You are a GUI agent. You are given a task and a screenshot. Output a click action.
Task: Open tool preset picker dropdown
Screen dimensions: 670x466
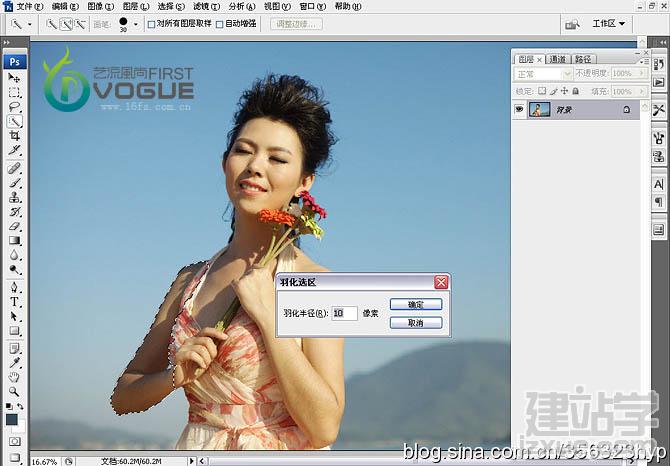point(29,24)
